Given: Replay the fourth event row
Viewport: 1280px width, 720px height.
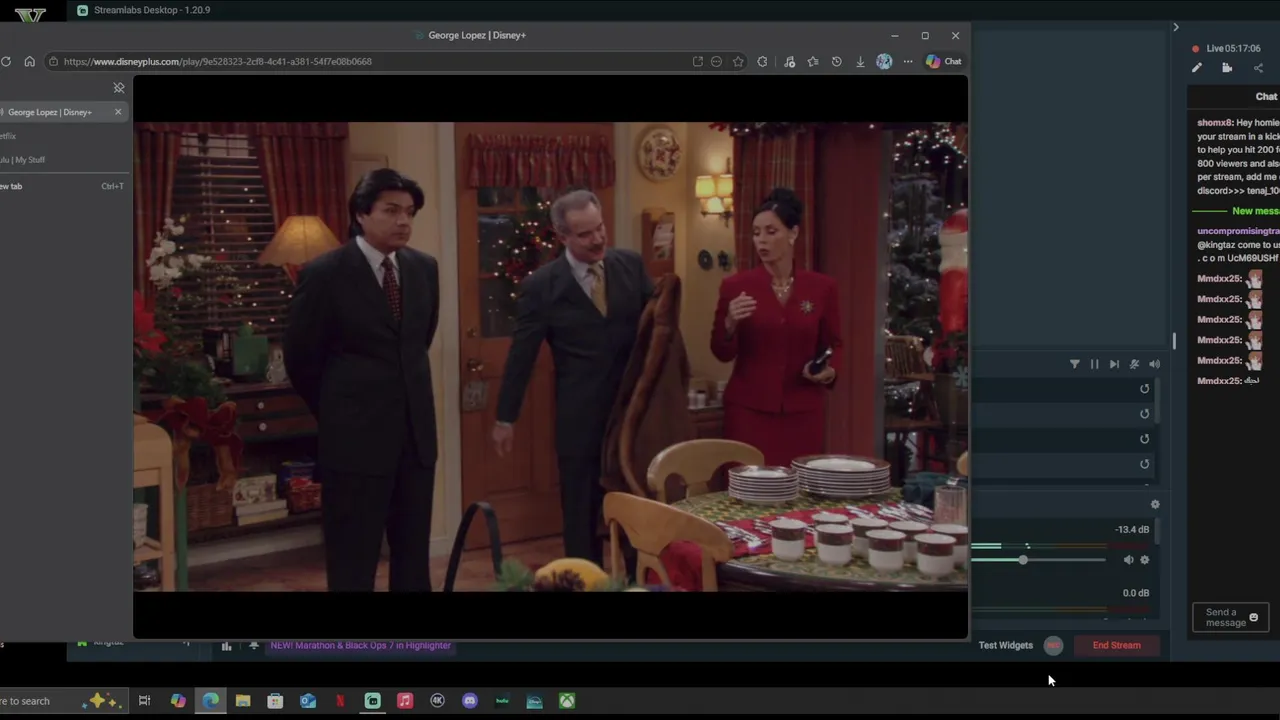Looking at the screenshot, I should [x=1145, y=464].
